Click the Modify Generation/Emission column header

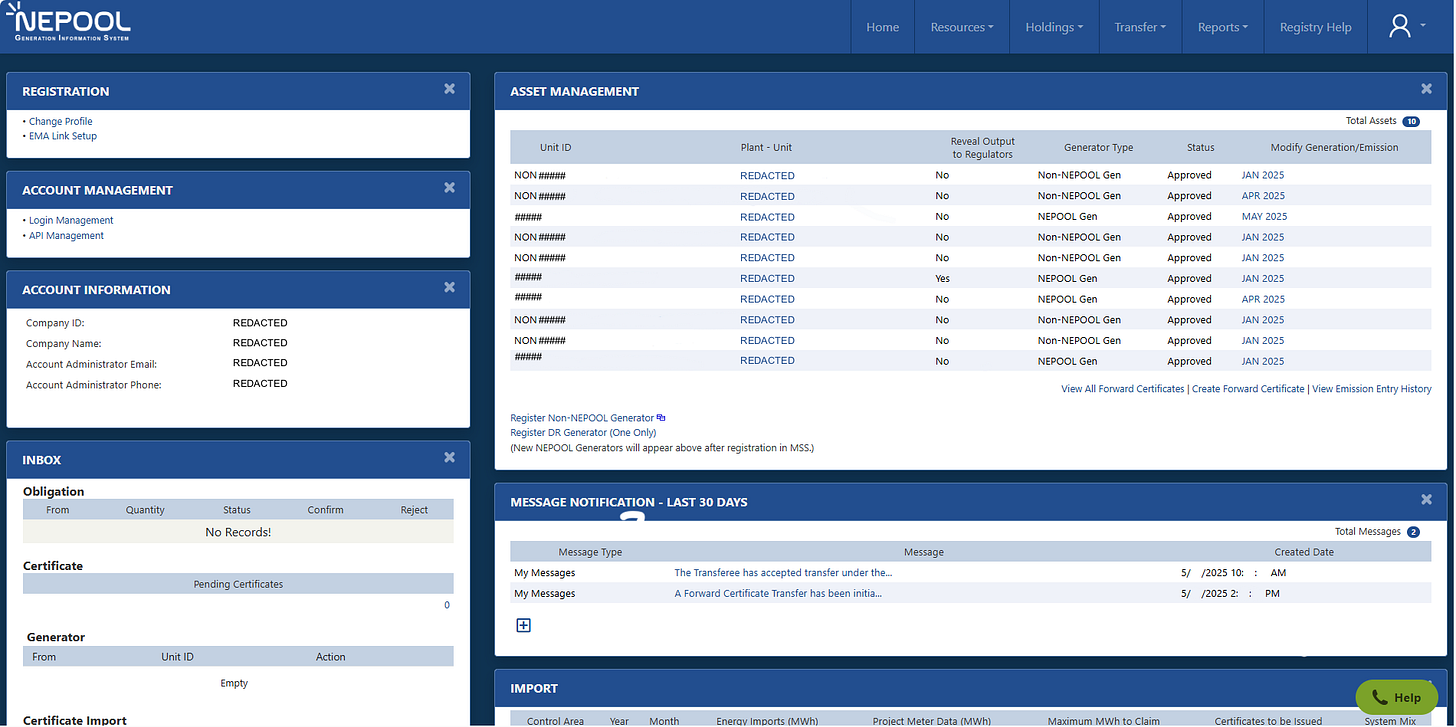(x=1334, y=147)
